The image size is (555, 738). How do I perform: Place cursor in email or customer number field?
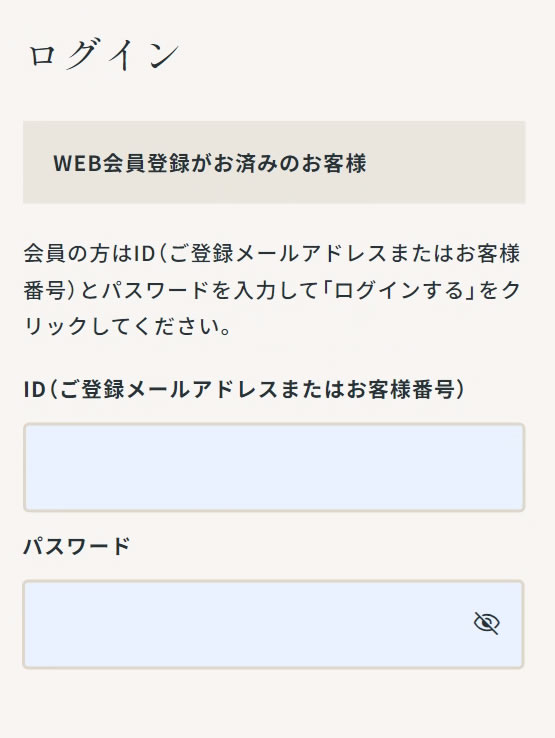tap(274, 467)
